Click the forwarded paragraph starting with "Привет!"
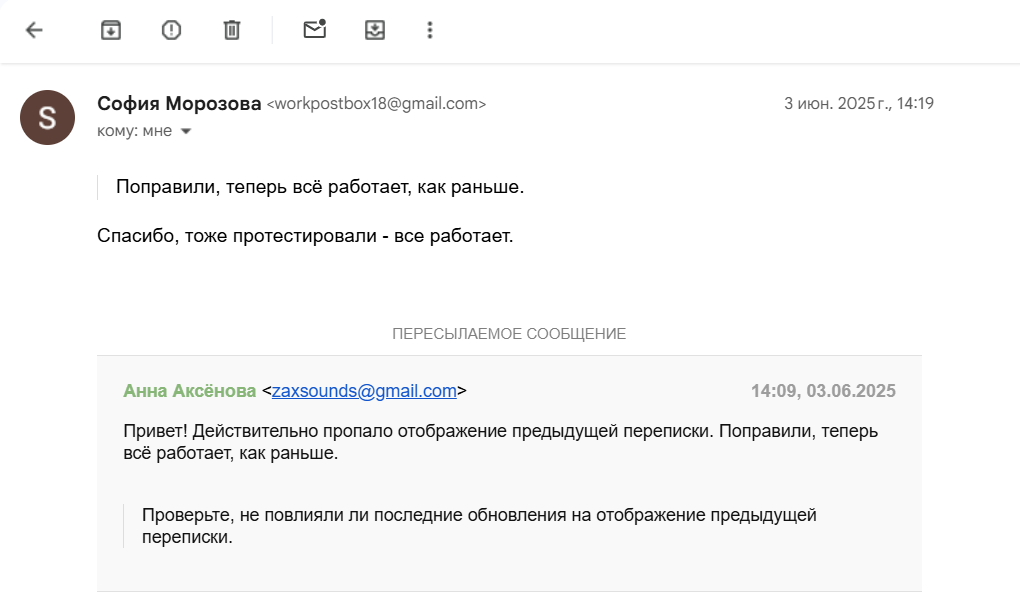 coord(480,442)
